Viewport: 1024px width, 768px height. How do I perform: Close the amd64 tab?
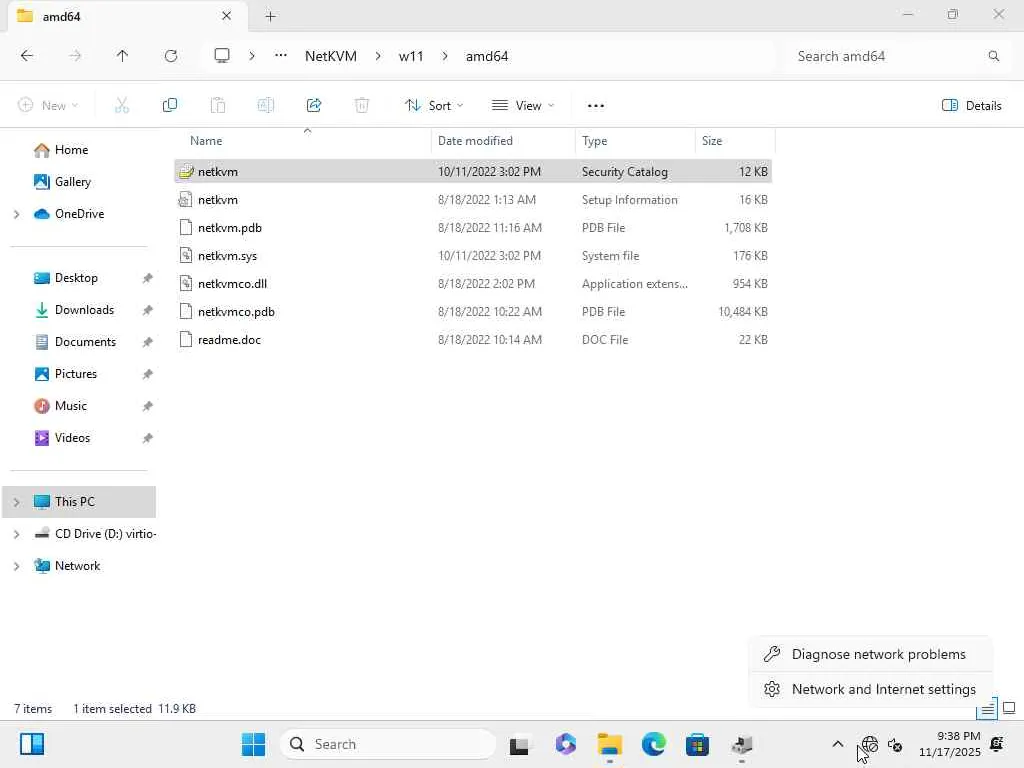[227, 16]
